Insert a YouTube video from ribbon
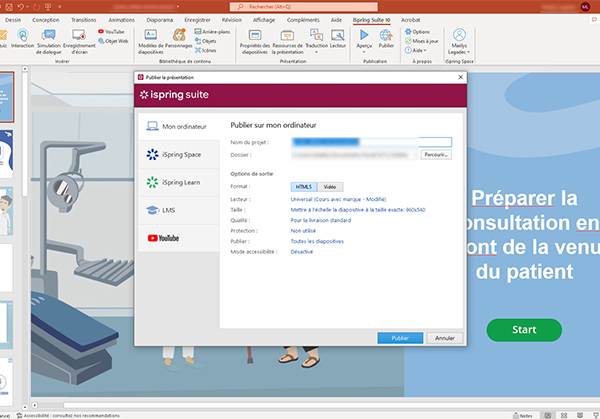Image resolution: width=600 pixels, height=419 pixels. click(x=111, y=32)
